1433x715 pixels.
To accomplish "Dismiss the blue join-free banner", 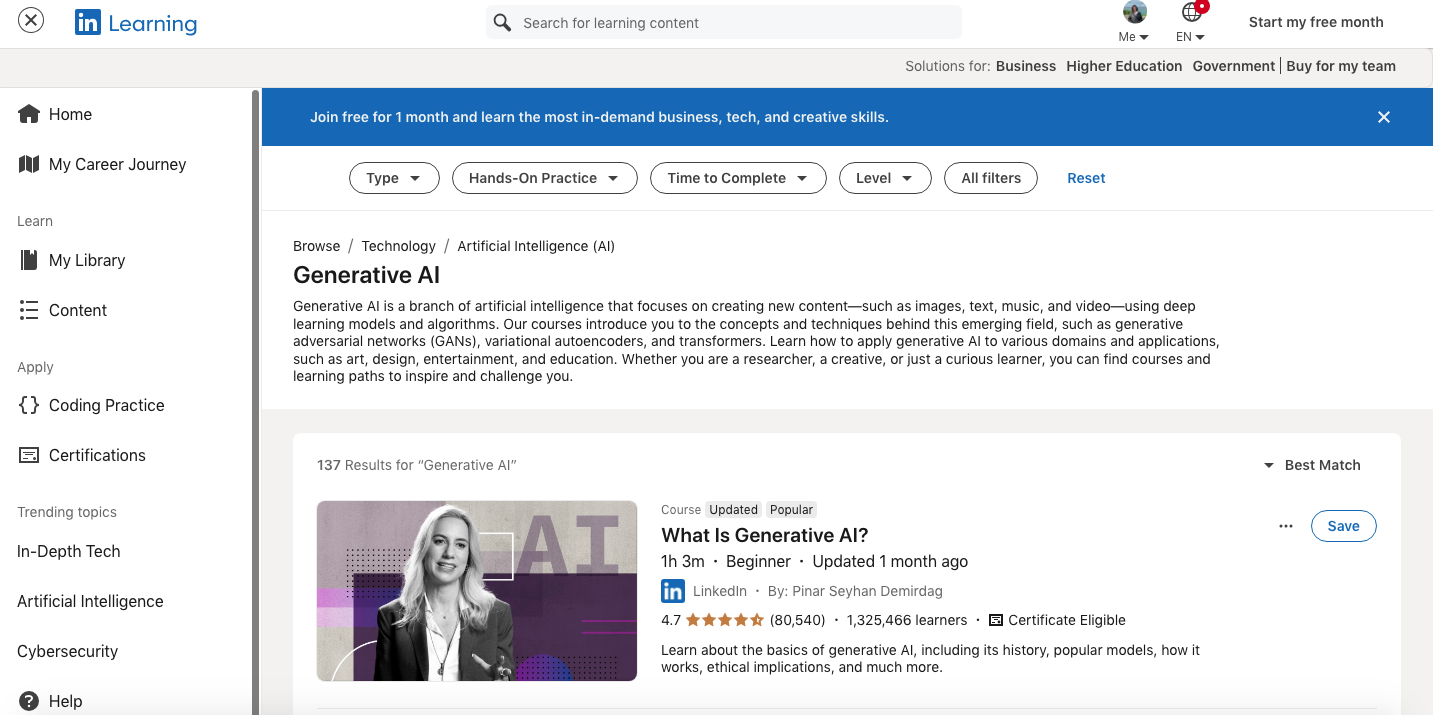I will click(x=1384, y=117).
